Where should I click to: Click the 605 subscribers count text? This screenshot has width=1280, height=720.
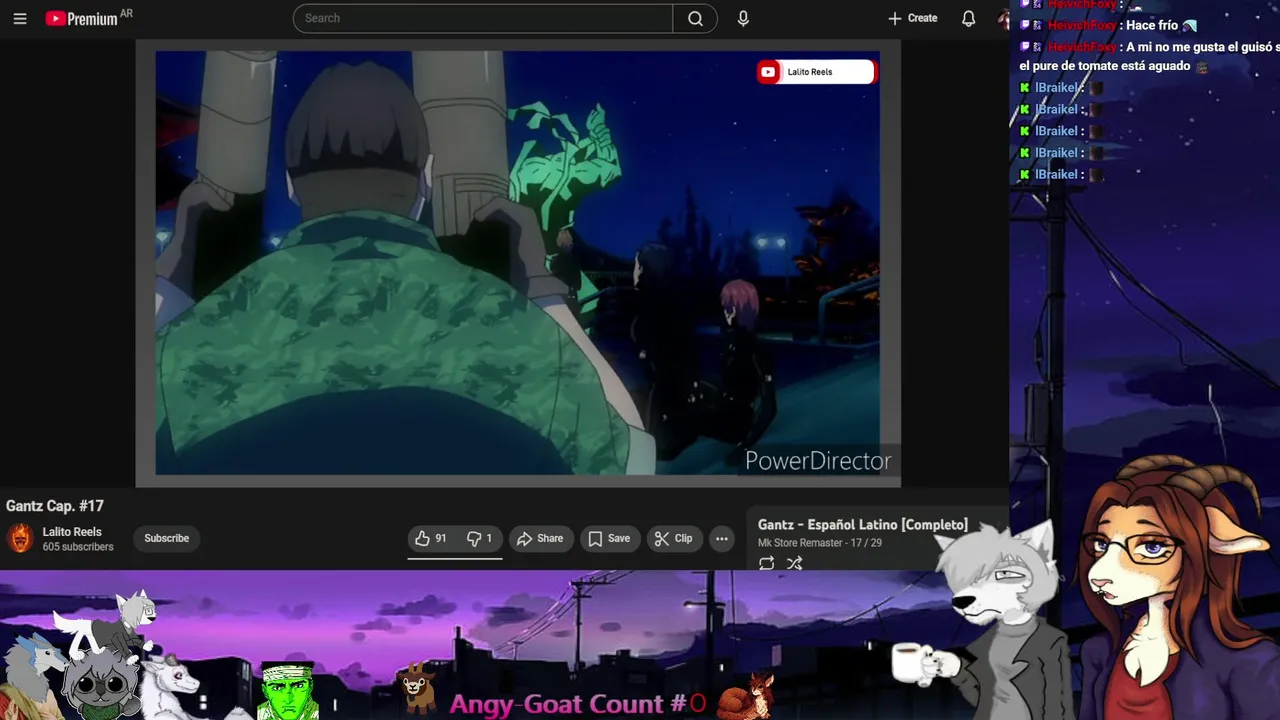pos(78,547)
